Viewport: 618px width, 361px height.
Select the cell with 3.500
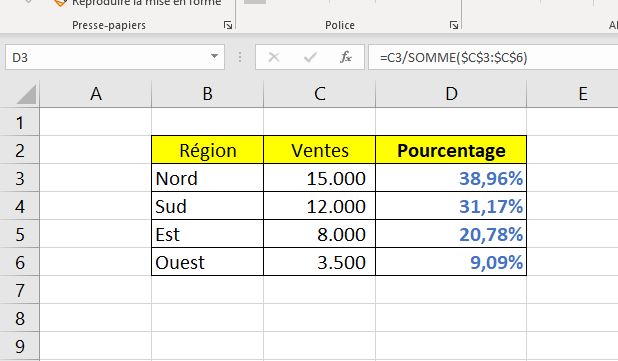[320, 262]
